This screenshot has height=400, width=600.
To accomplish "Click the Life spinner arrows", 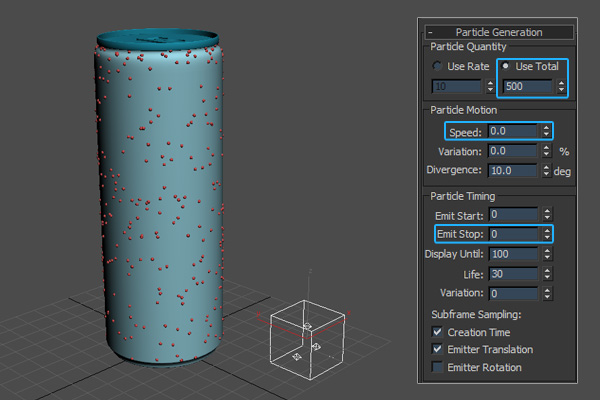I will (x=546, y=273).
